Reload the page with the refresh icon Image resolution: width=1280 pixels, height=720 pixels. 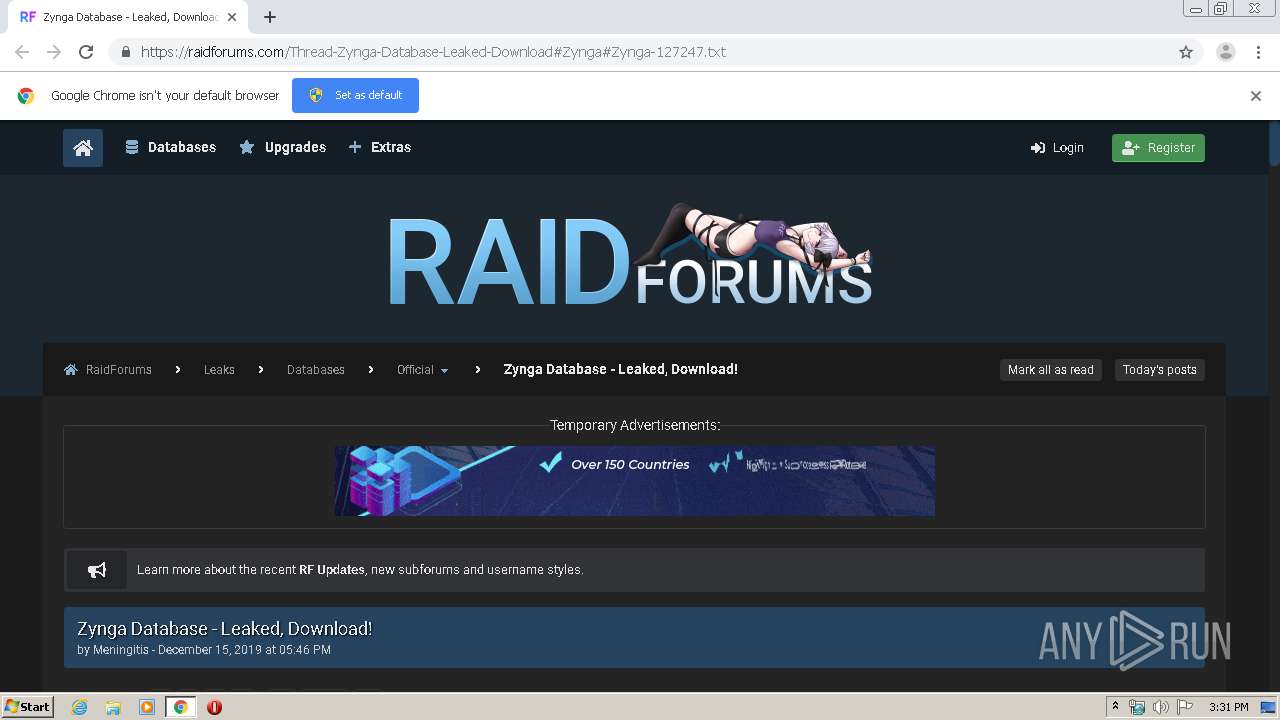tap(86, 52)
